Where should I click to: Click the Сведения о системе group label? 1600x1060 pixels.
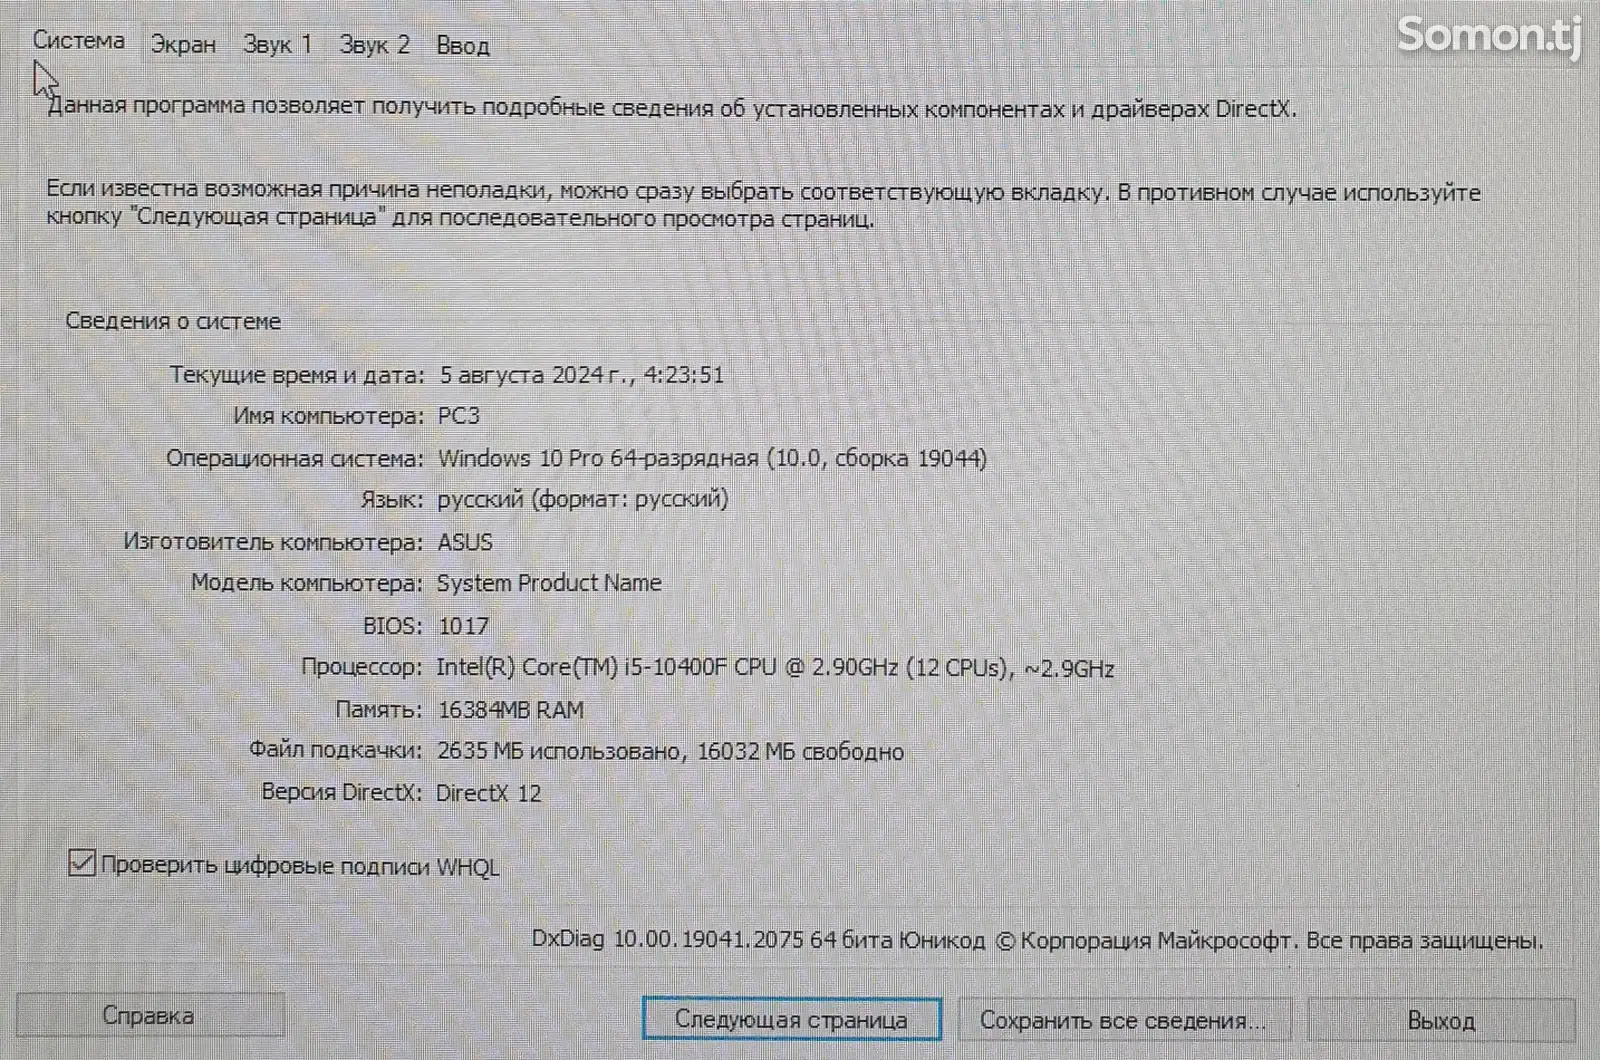(173, 321)
